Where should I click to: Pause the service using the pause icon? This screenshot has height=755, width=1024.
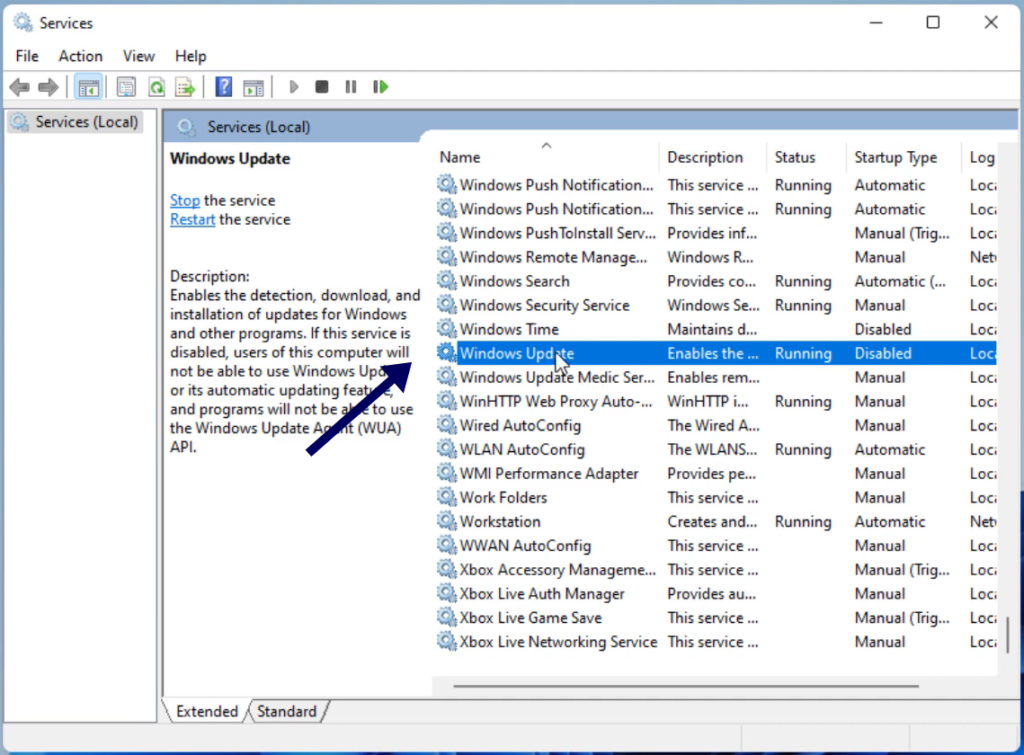pos(350,87)
